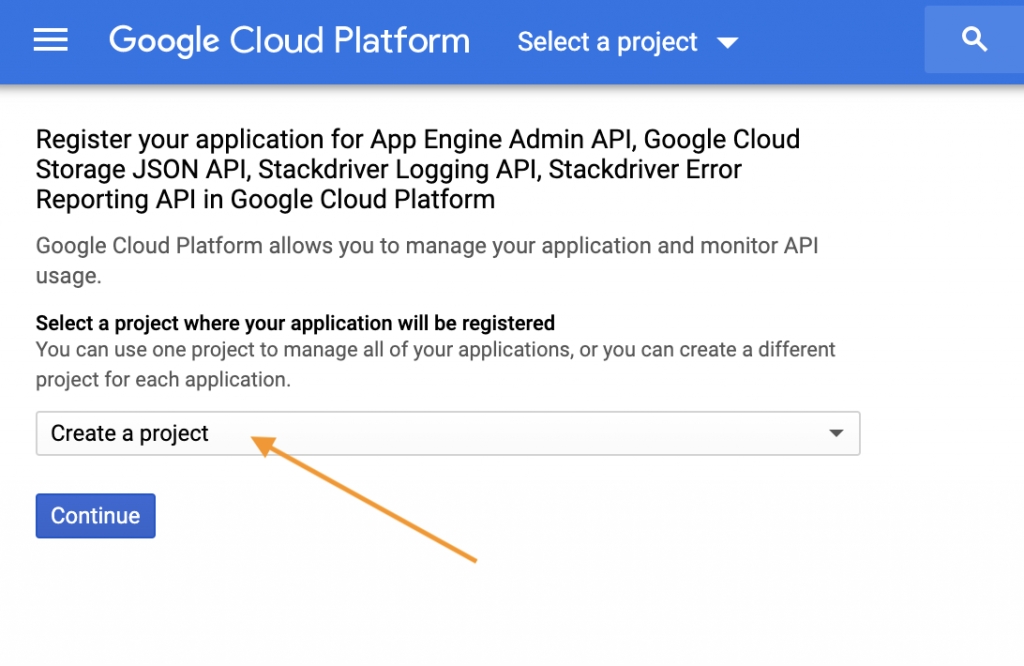Open the 'Select a project' header dropdown
The width and height of the screenshot is (1024, 666).
click(x=628, y=42)
